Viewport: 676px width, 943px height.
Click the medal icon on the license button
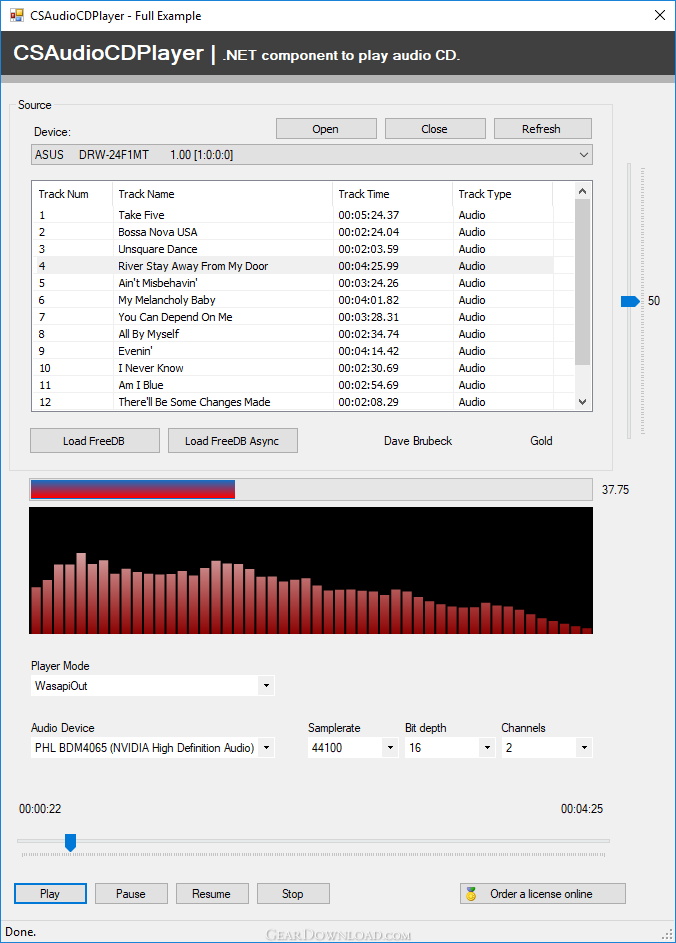tap(472, 894)
